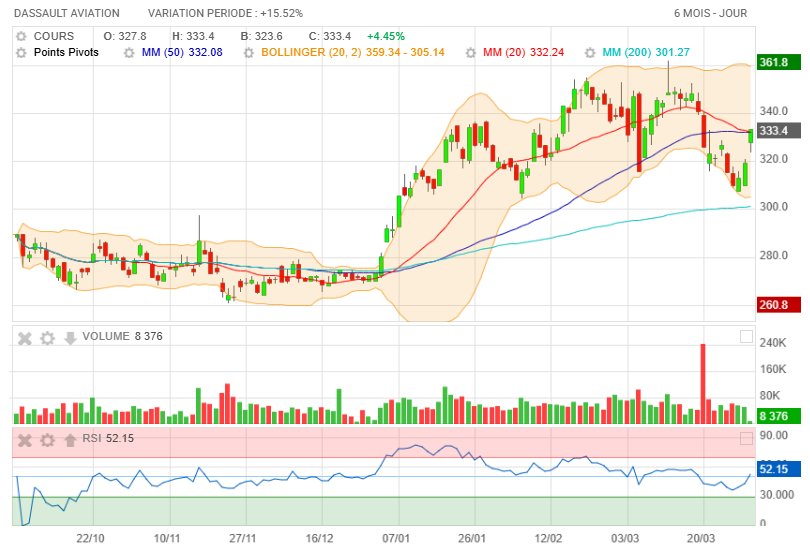The image size is (810, 552).
Task: Open the VOLUME panel settings gear
Action: tap(48, 338)
